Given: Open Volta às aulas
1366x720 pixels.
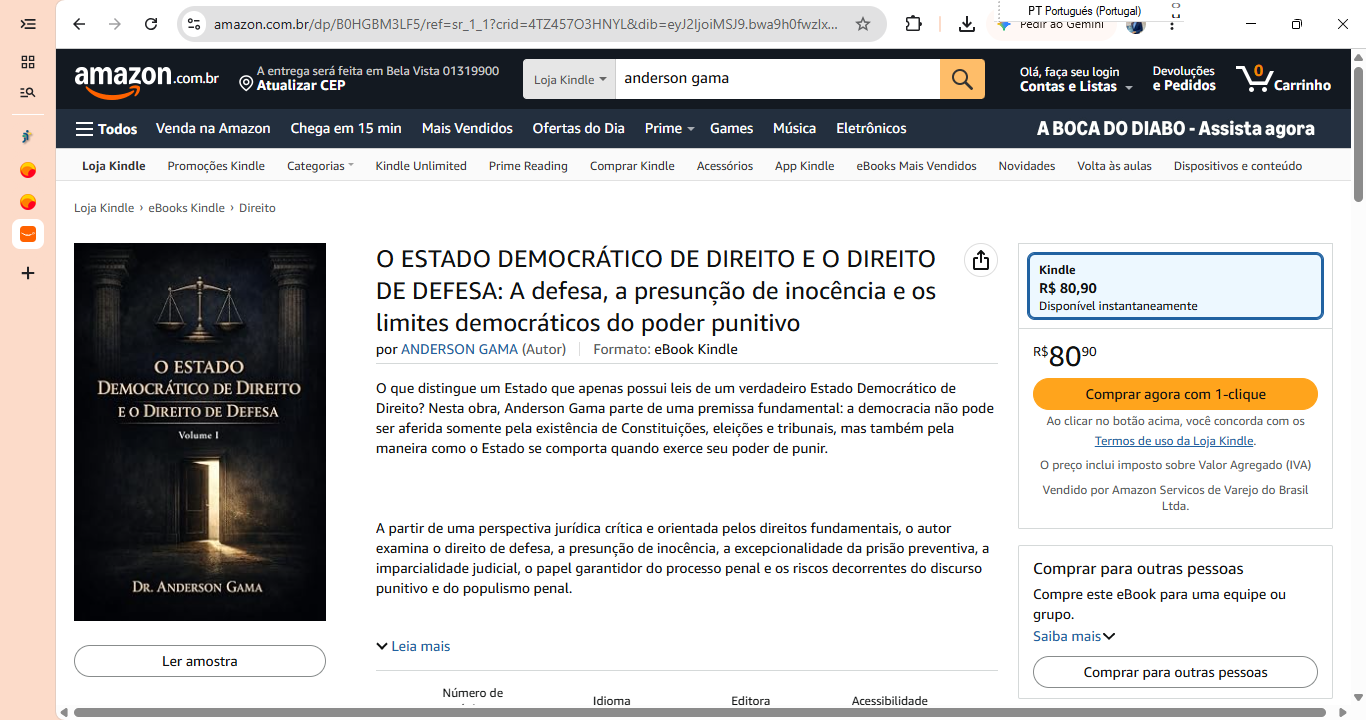Looking at the screenshot, I should 1114,166.
